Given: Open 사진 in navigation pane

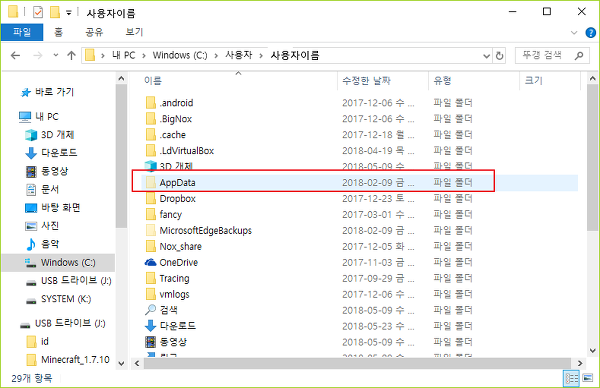Looking at the screenshot, I should point(42,226).
